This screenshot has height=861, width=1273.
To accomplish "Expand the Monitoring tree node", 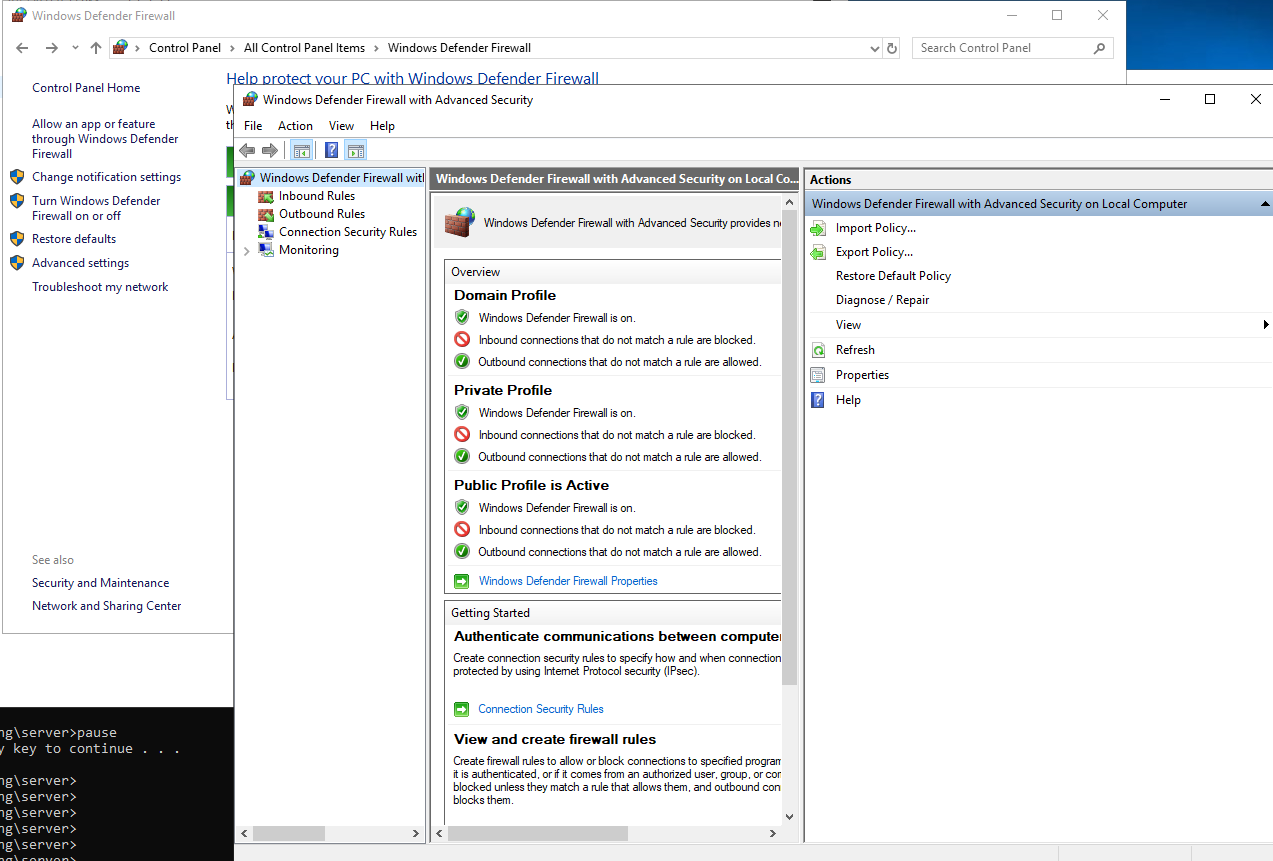I will tap(247, 251).
